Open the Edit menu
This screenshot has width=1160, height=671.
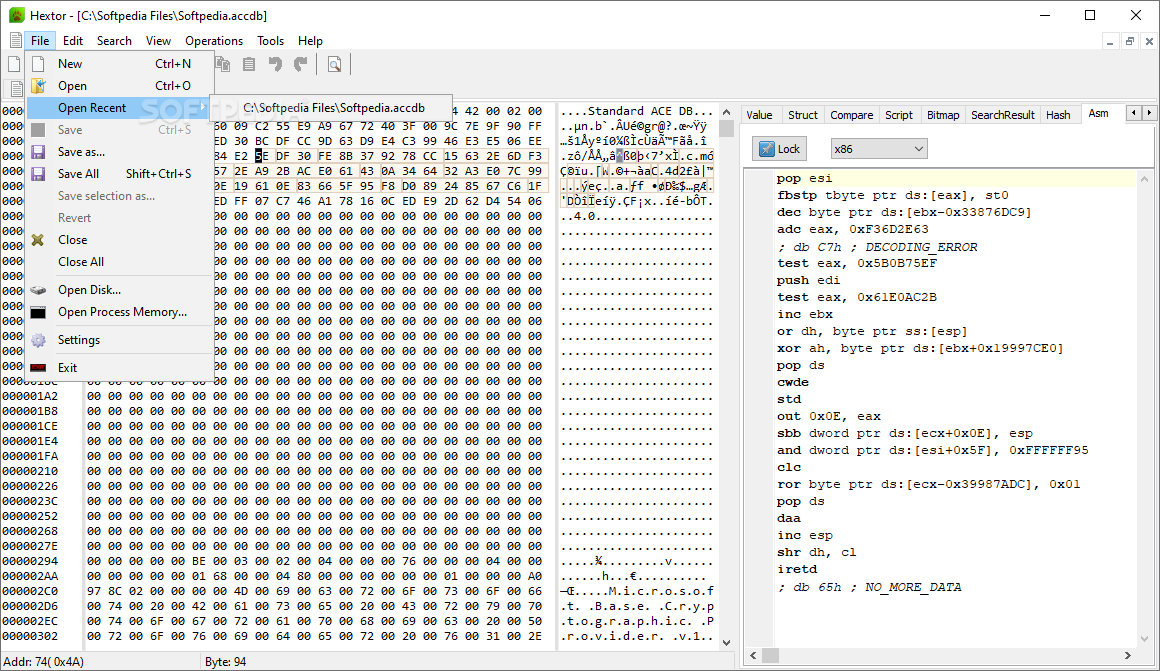click(x=72, y=41)
